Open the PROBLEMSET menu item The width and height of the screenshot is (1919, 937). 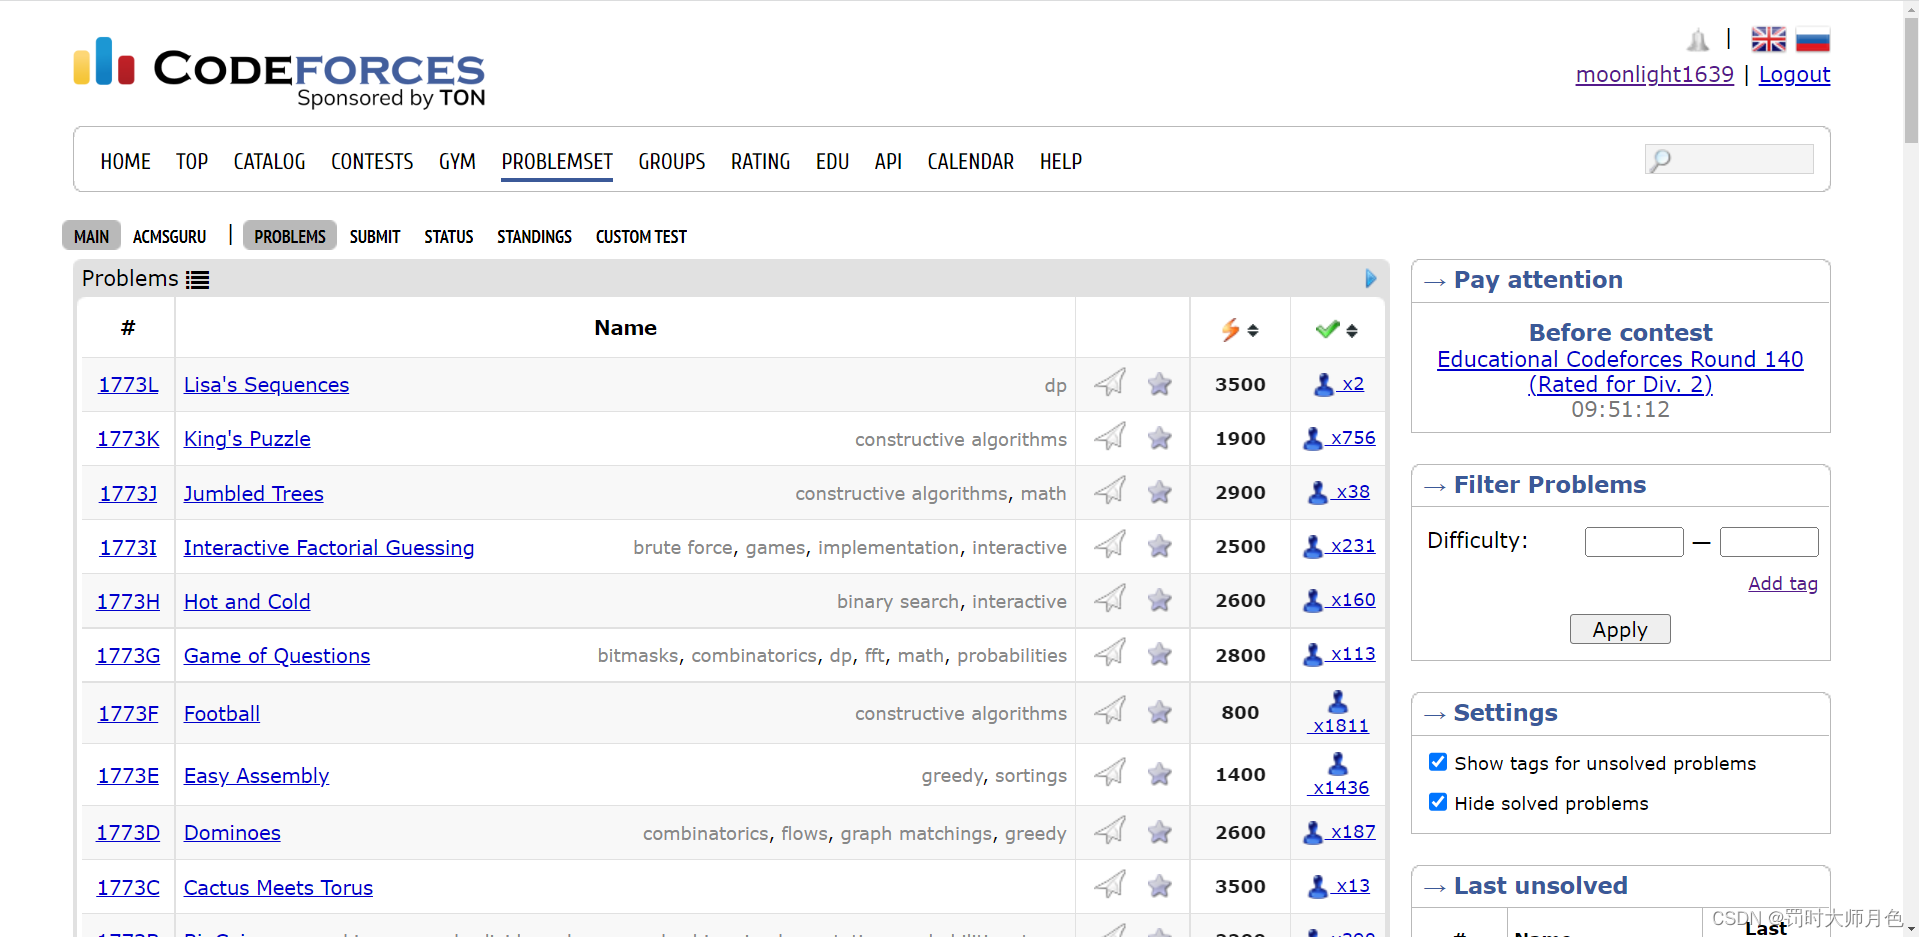coord(557,161)
